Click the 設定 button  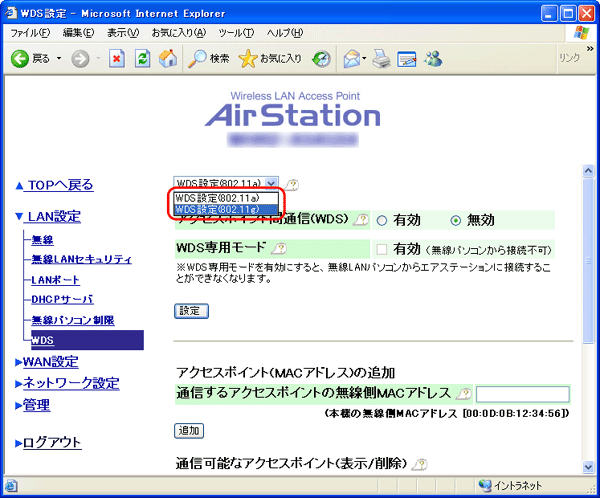coord(191,311)
